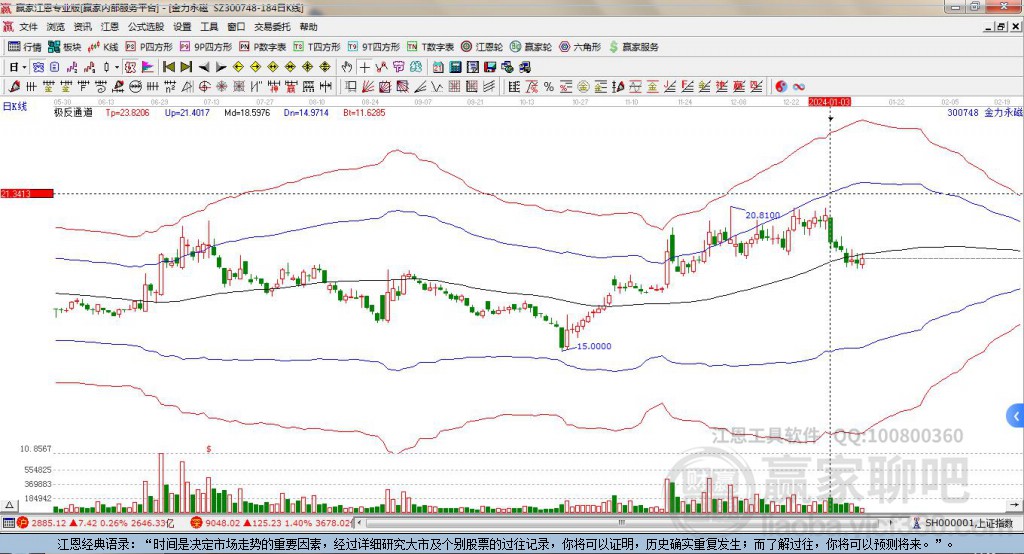The height and width of the screenshot is (554, 1024).
Task: Toggle the crosshair cursor tool
Action: tap(364, 67)
